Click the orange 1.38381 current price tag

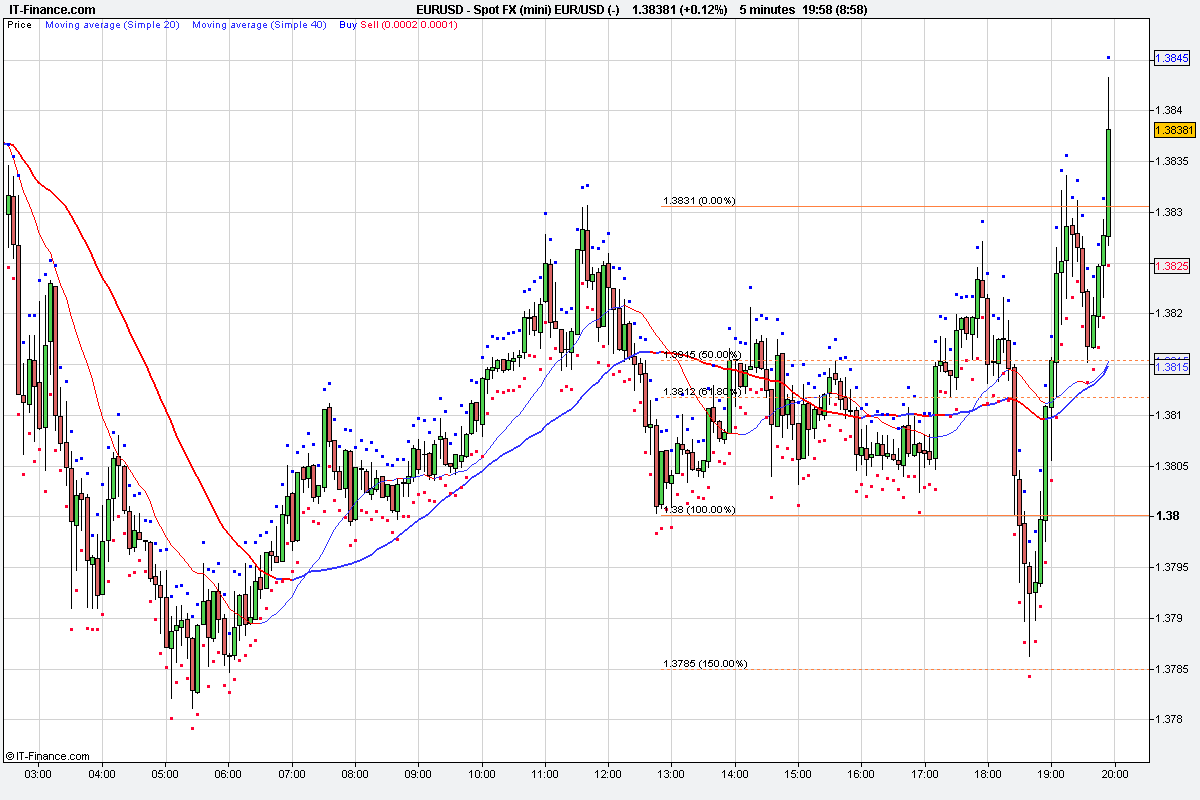click(1174, 130)
